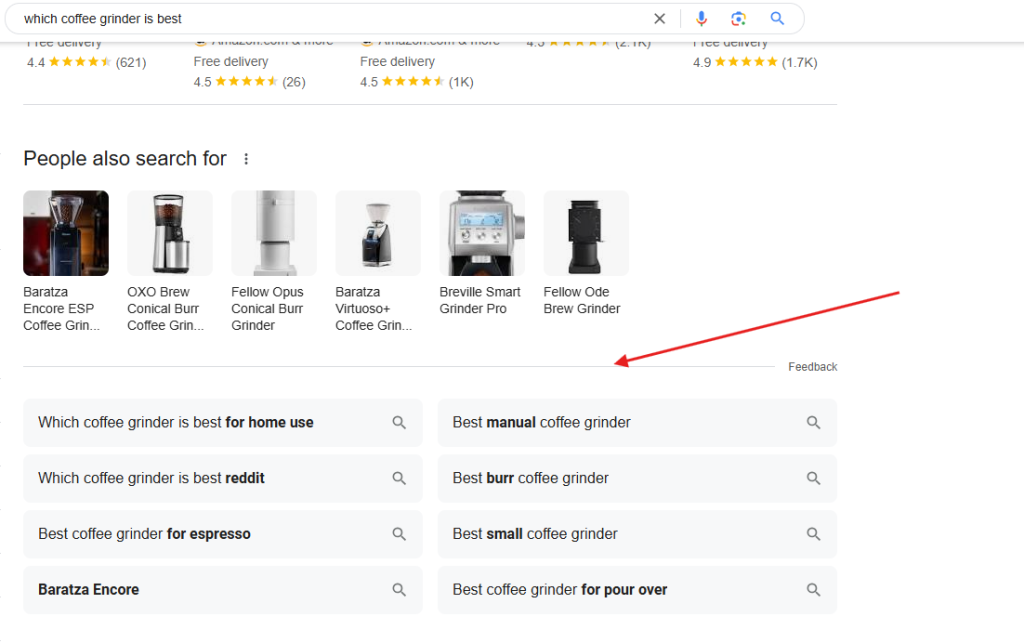Click the Fellow Ode Brew Grinder label

[582, 300]
